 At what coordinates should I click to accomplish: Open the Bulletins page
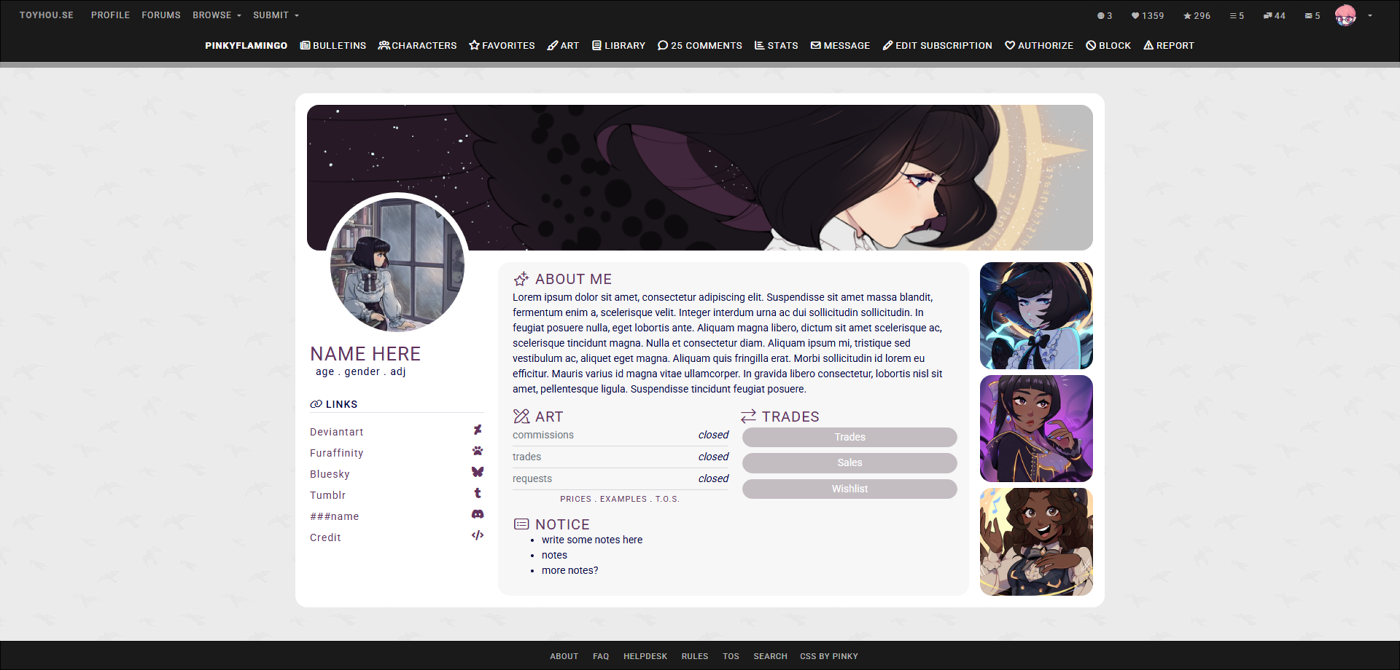pos(333,45)
